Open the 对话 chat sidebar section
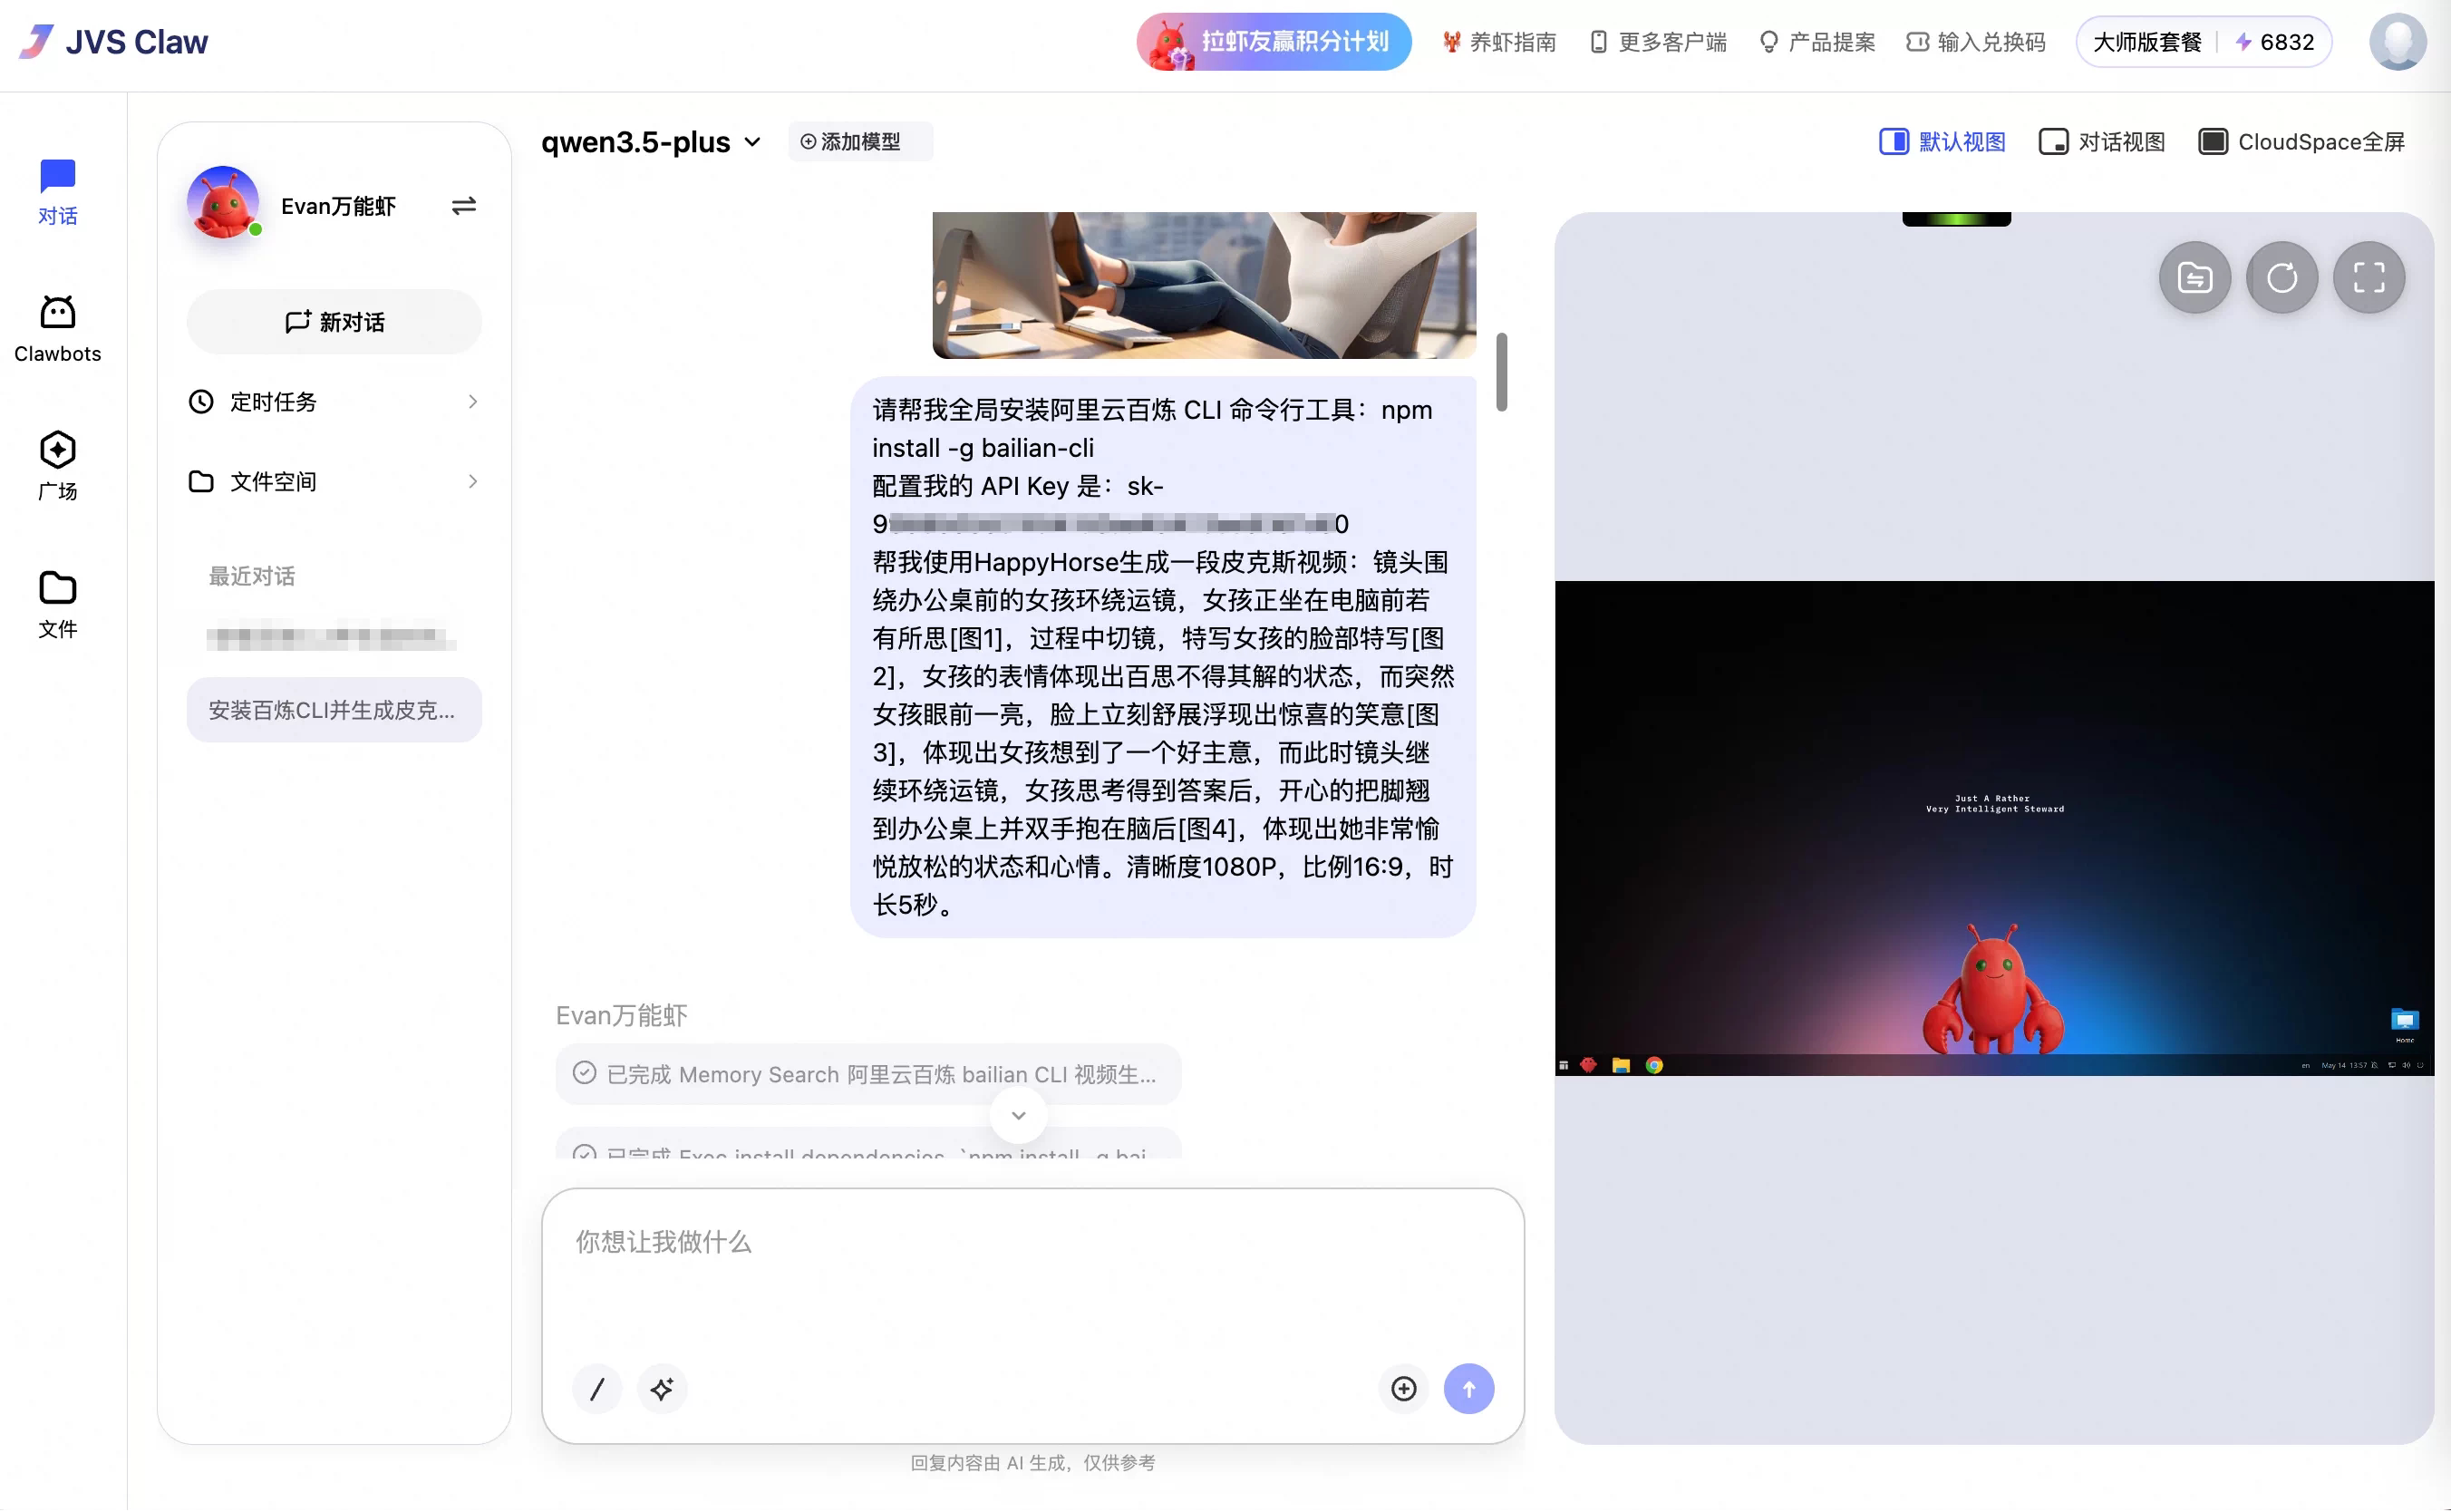 tap(57, 192)
